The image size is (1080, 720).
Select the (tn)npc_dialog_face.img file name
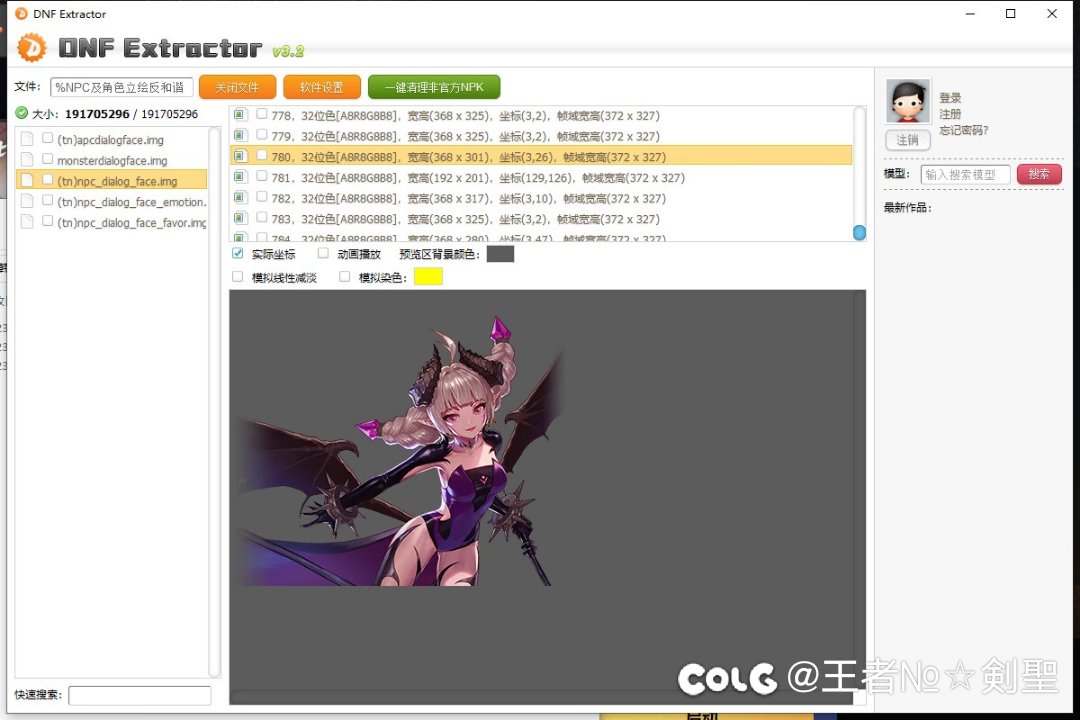pos(117,181)
